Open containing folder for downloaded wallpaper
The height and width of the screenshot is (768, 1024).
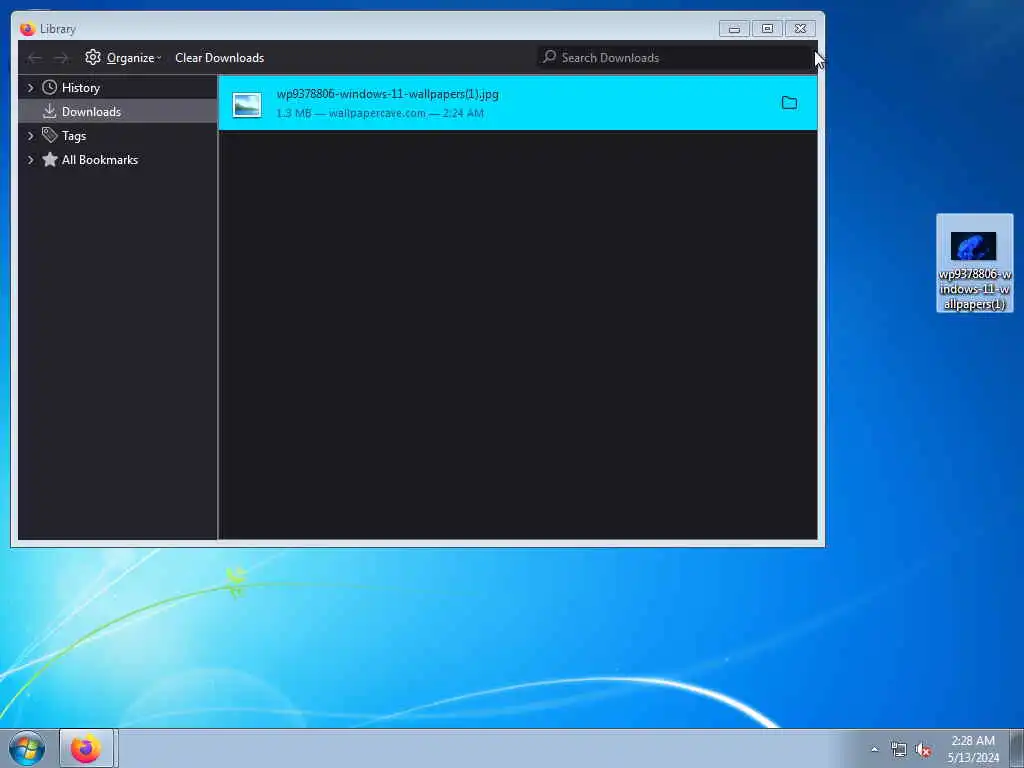pyautogui.click(x=789, y=103)
